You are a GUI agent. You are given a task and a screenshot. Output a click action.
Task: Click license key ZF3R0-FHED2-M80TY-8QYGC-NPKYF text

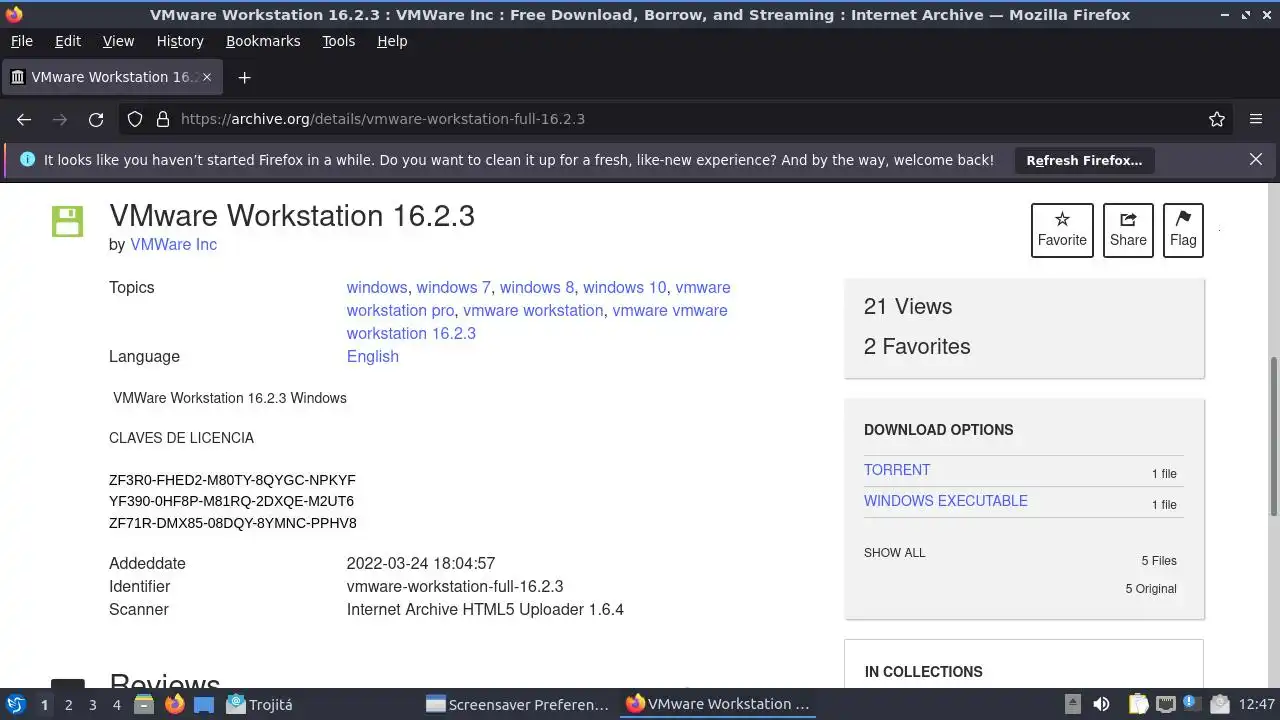(232, 480)
